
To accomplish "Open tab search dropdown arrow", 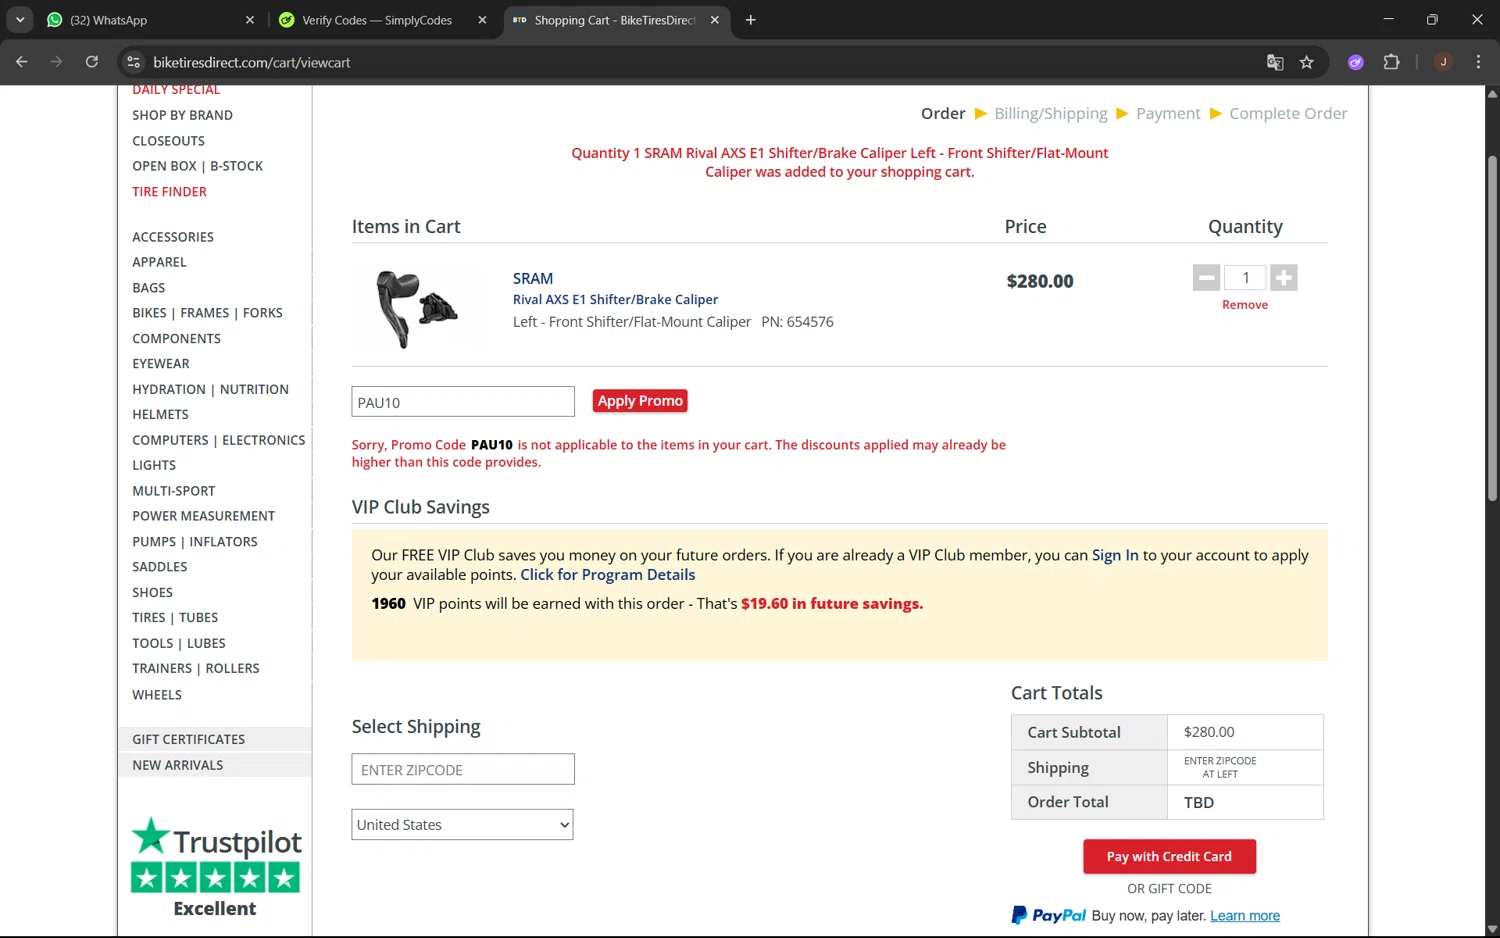I will click(20, 20).
